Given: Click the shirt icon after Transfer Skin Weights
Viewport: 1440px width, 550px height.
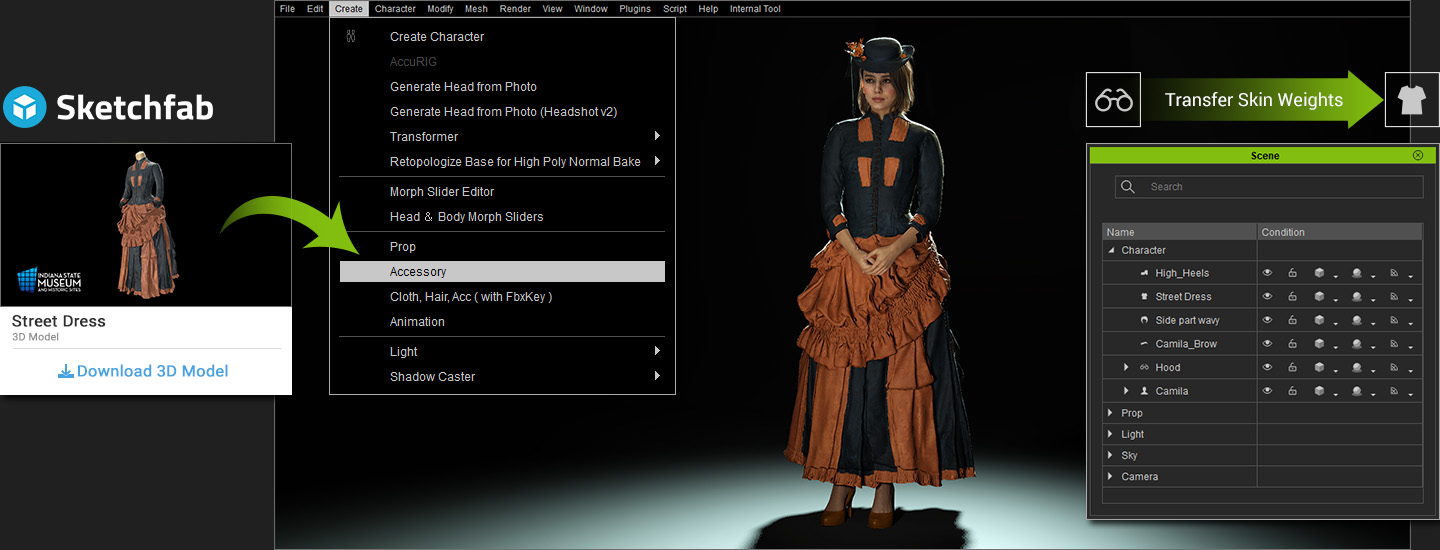Looking at the screenshot, I should coord(1411,100).
